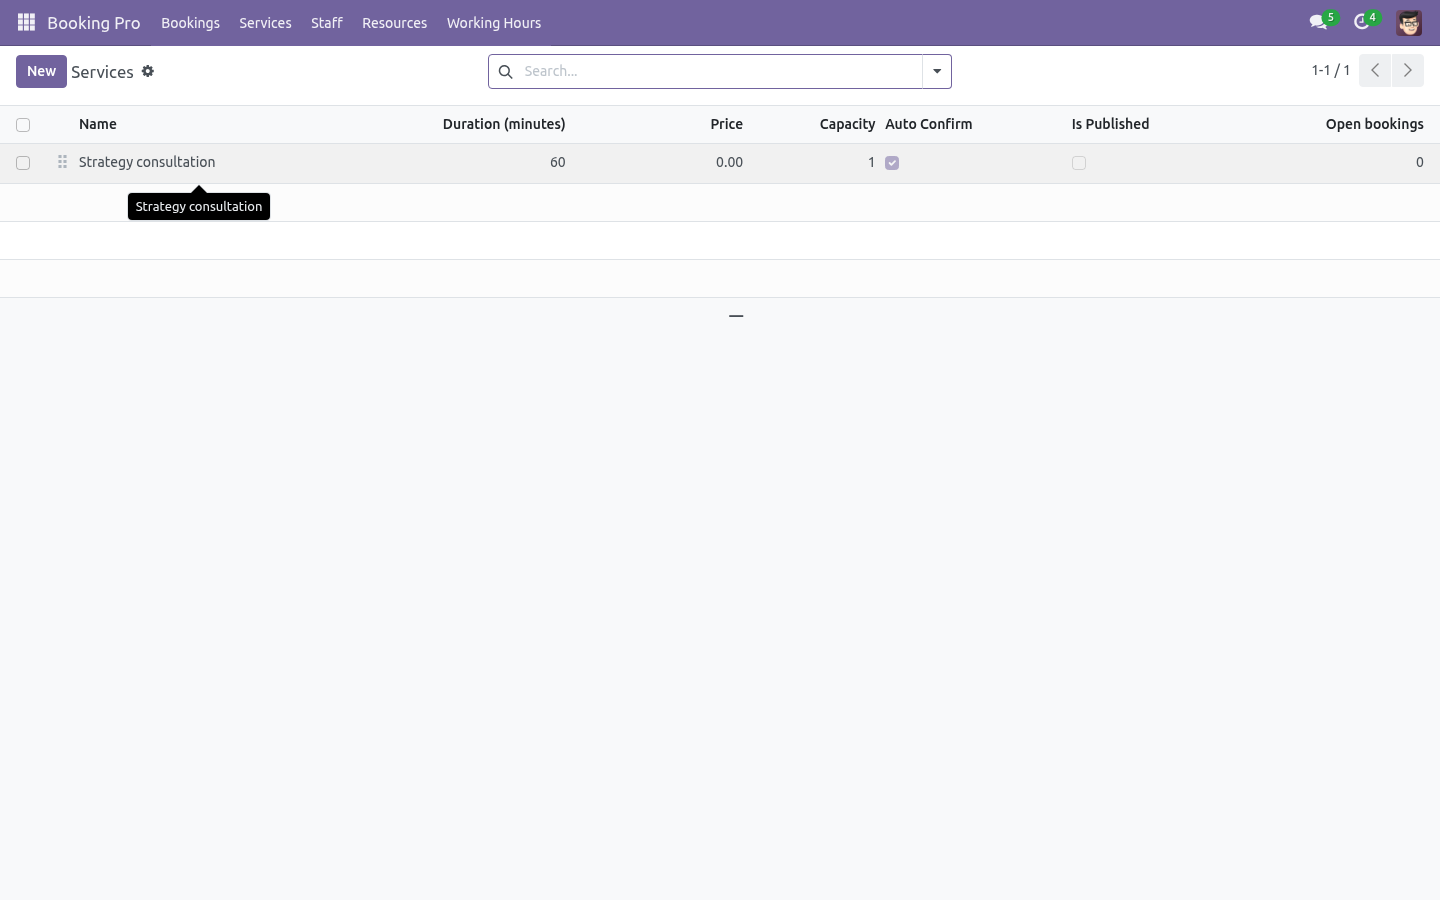
Task: Open the Resources menu
Action: tap(394, 23)
